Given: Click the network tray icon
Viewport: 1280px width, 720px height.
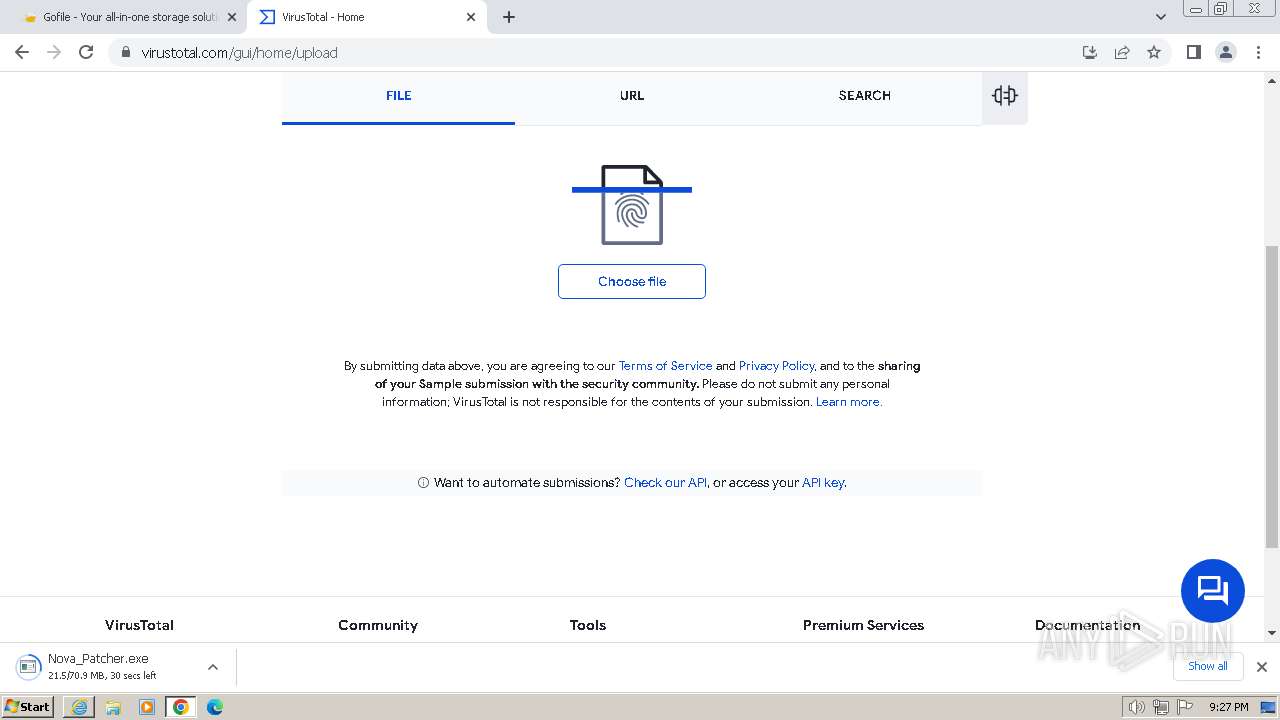Looking at the screenshot, I should click(1161, 707).
